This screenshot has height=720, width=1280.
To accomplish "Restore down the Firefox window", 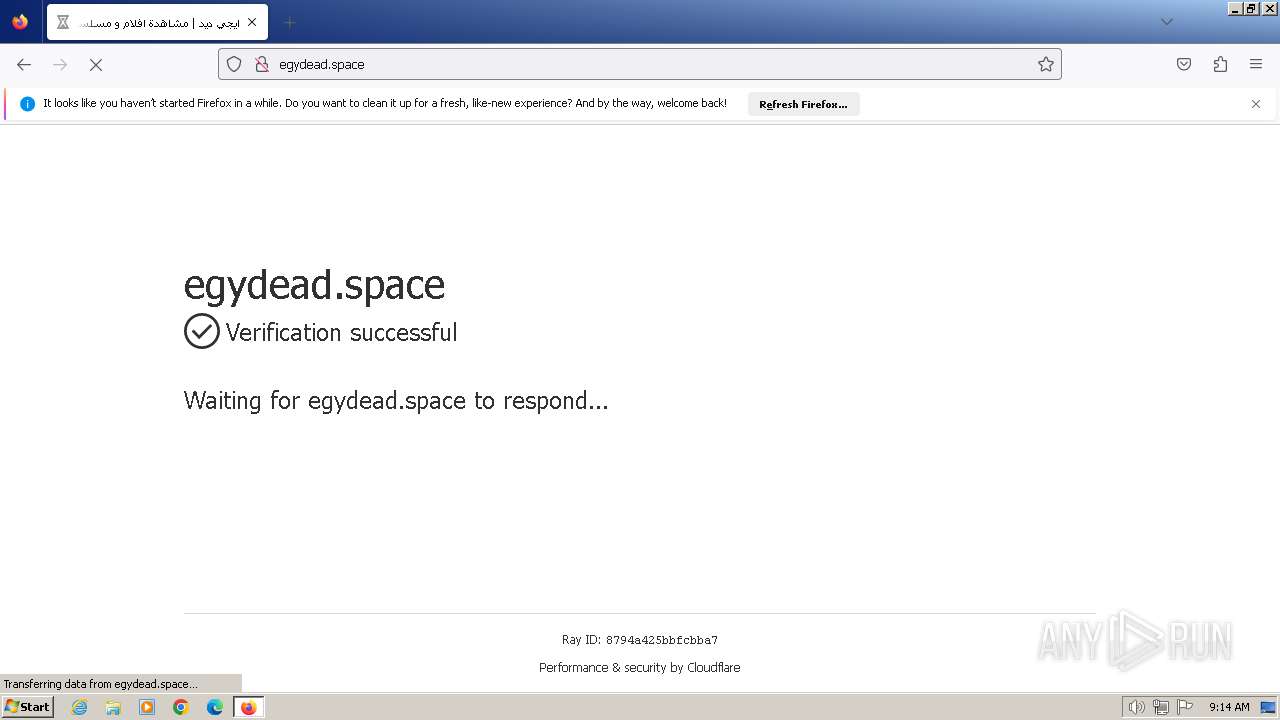I will pos(1251,8).
